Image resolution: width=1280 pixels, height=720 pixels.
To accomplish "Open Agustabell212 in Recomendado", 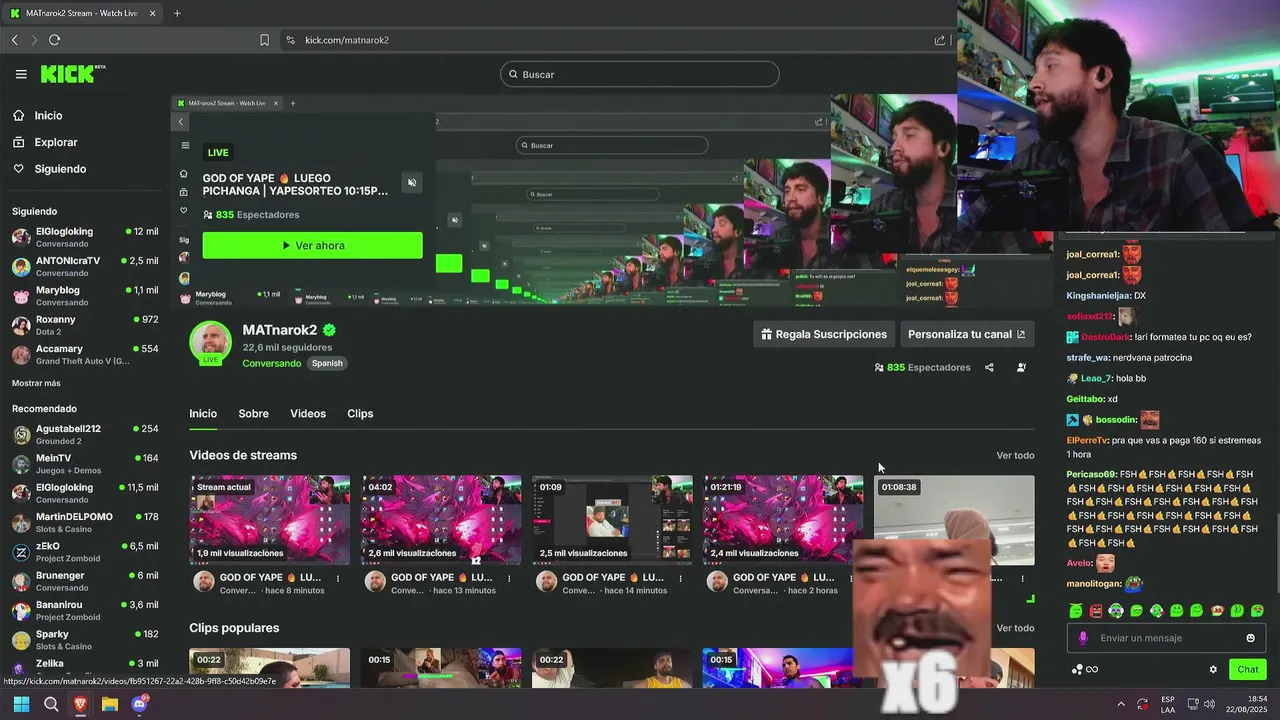I will click(85, 434).
